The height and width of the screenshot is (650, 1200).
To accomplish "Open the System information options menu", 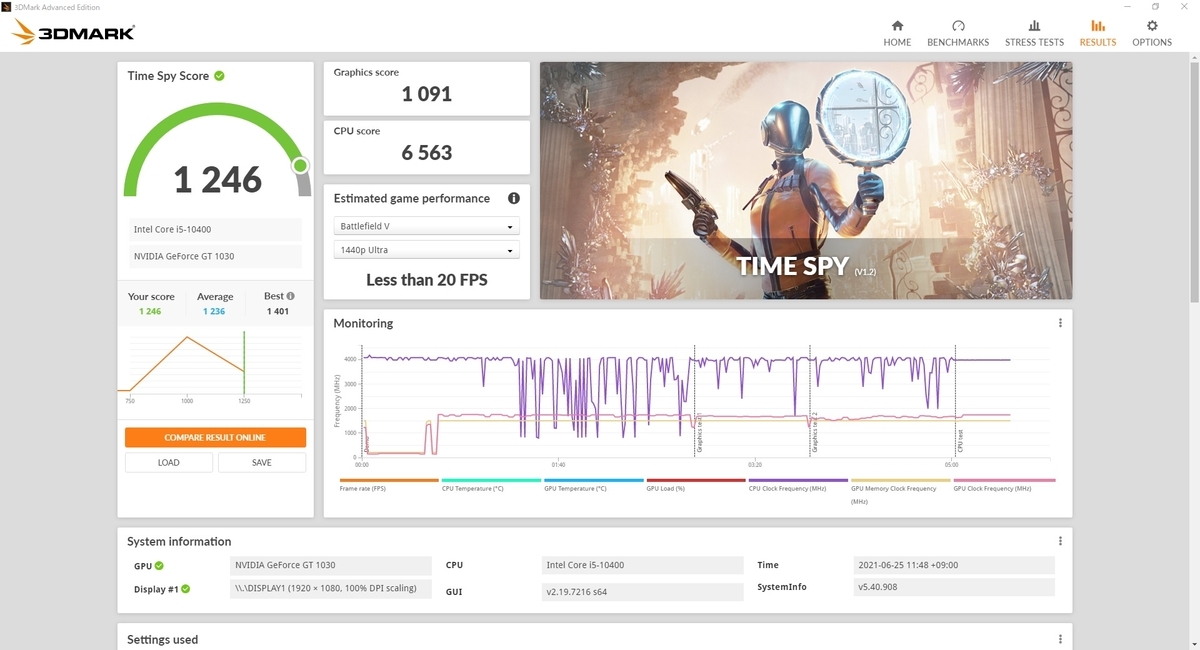I will pyautogui.click(x=1060, y=541).
